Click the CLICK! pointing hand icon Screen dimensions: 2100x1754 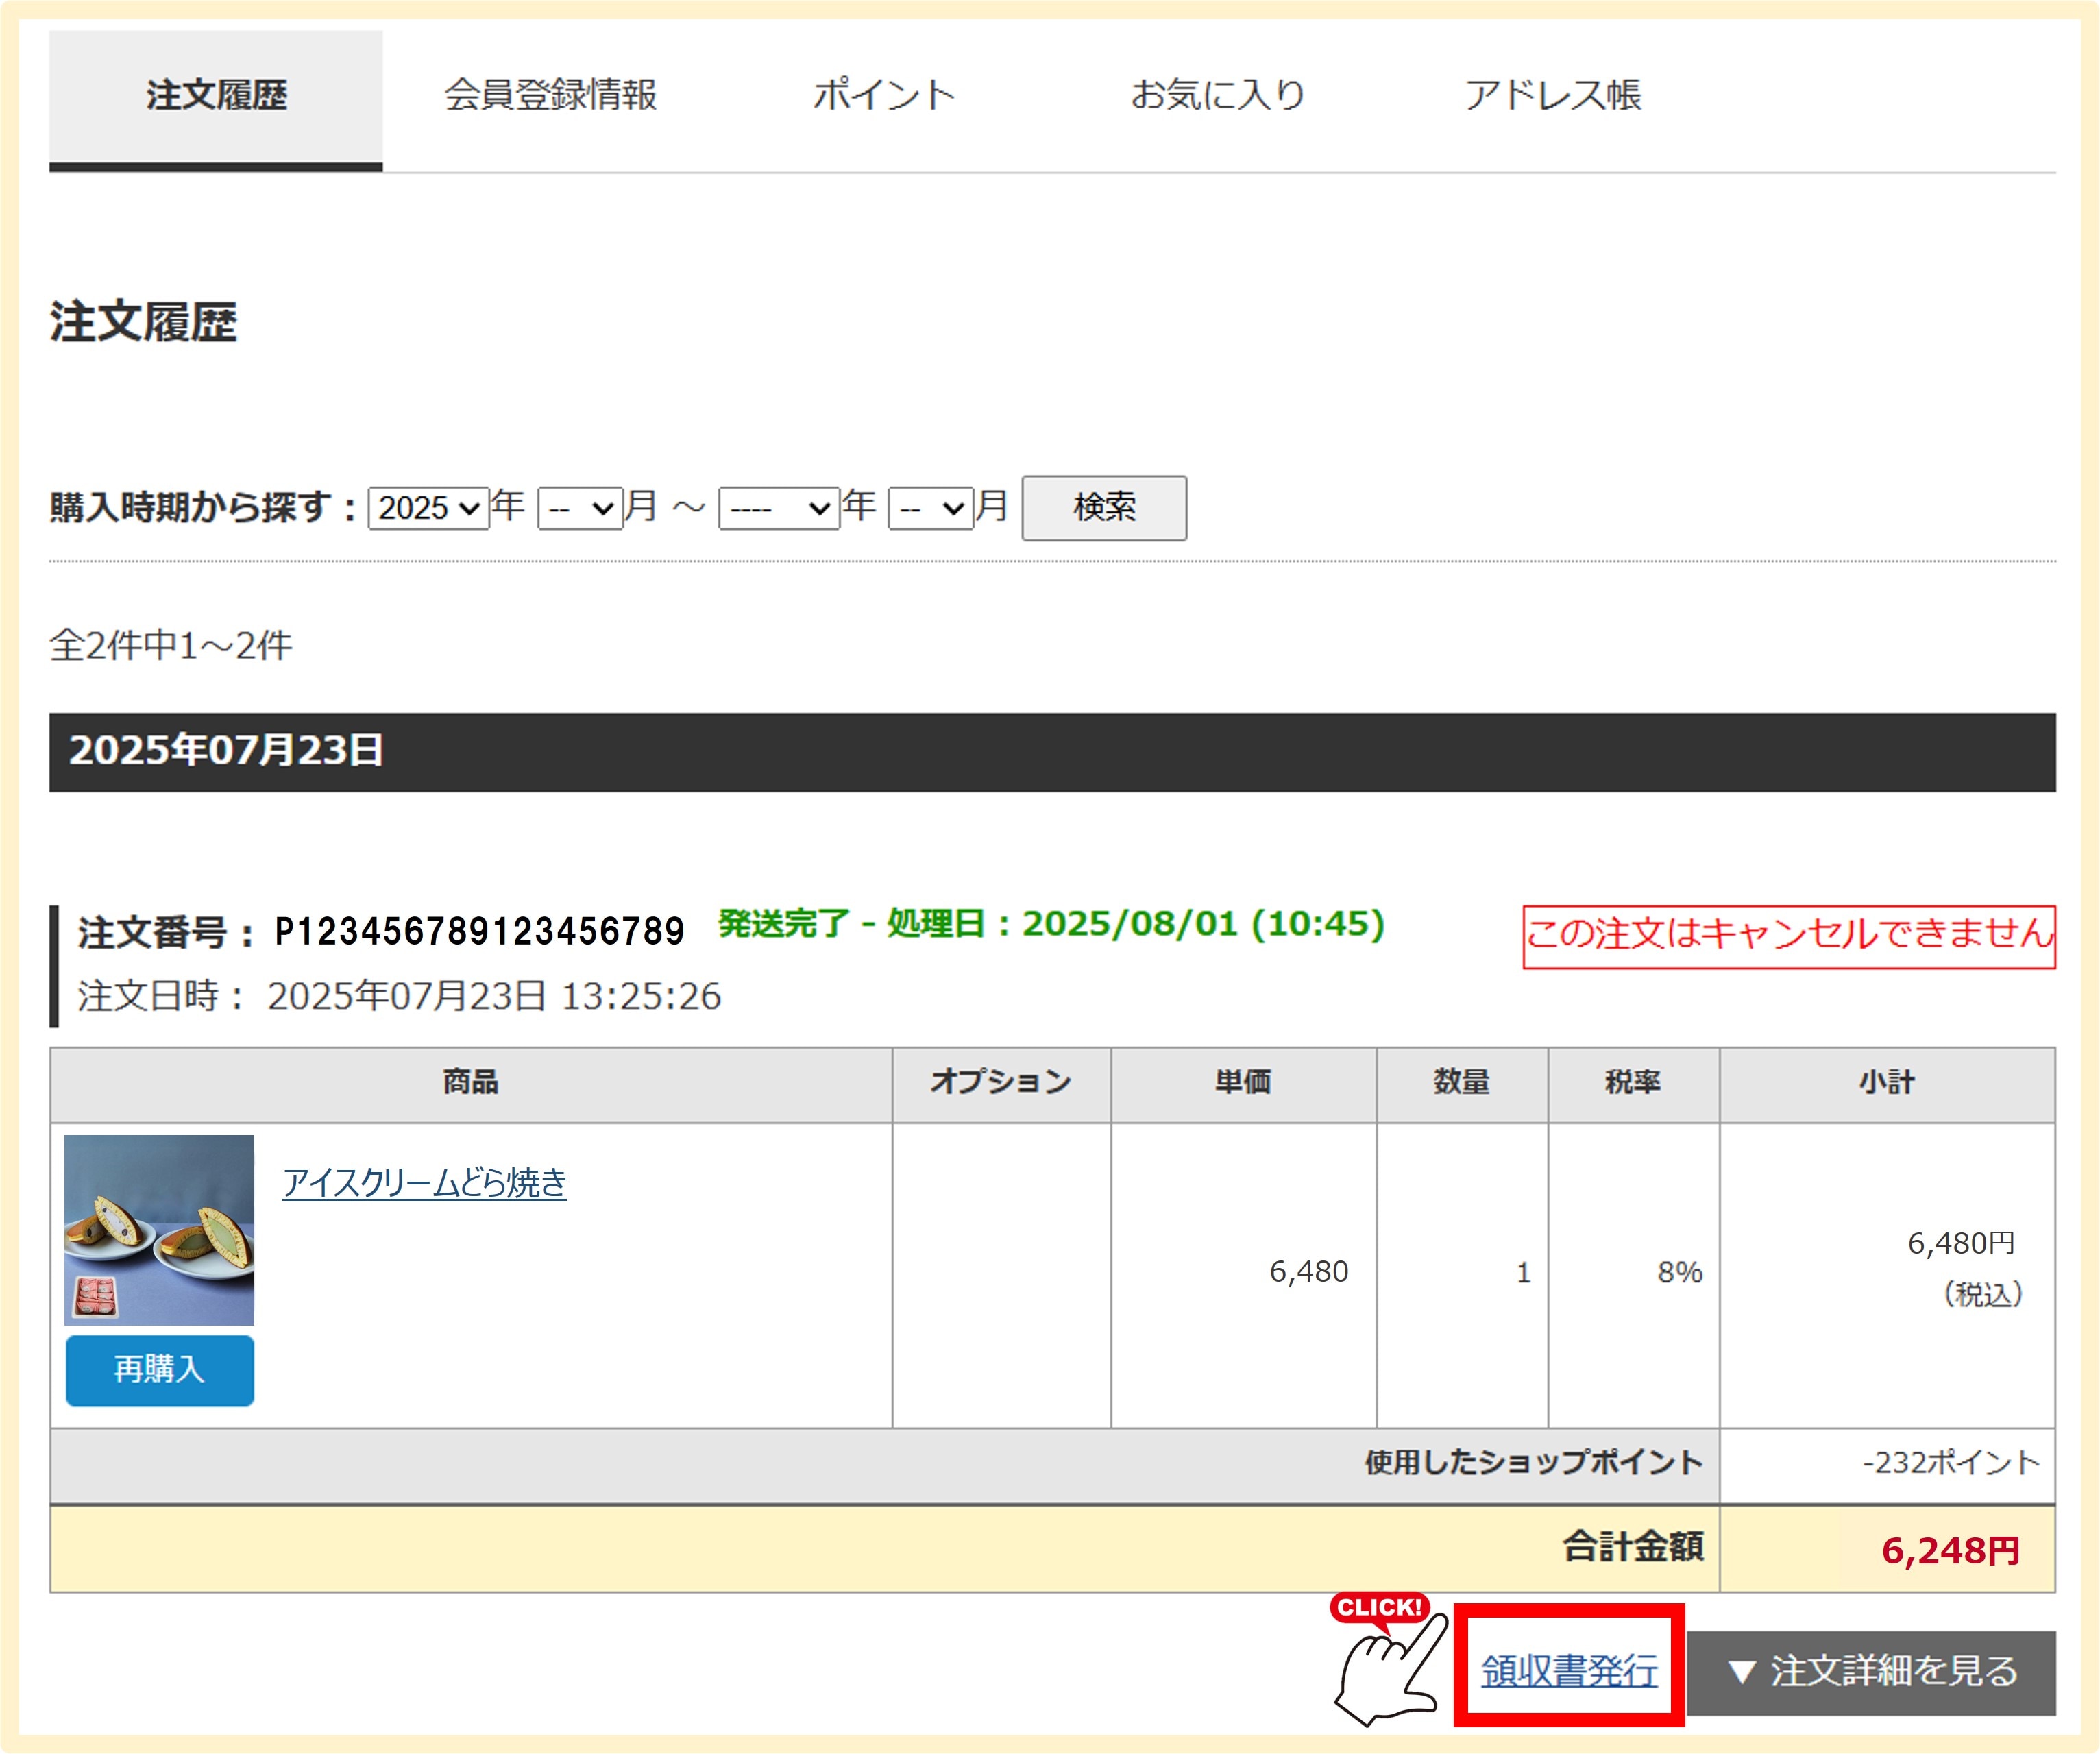[1388, 1662]
